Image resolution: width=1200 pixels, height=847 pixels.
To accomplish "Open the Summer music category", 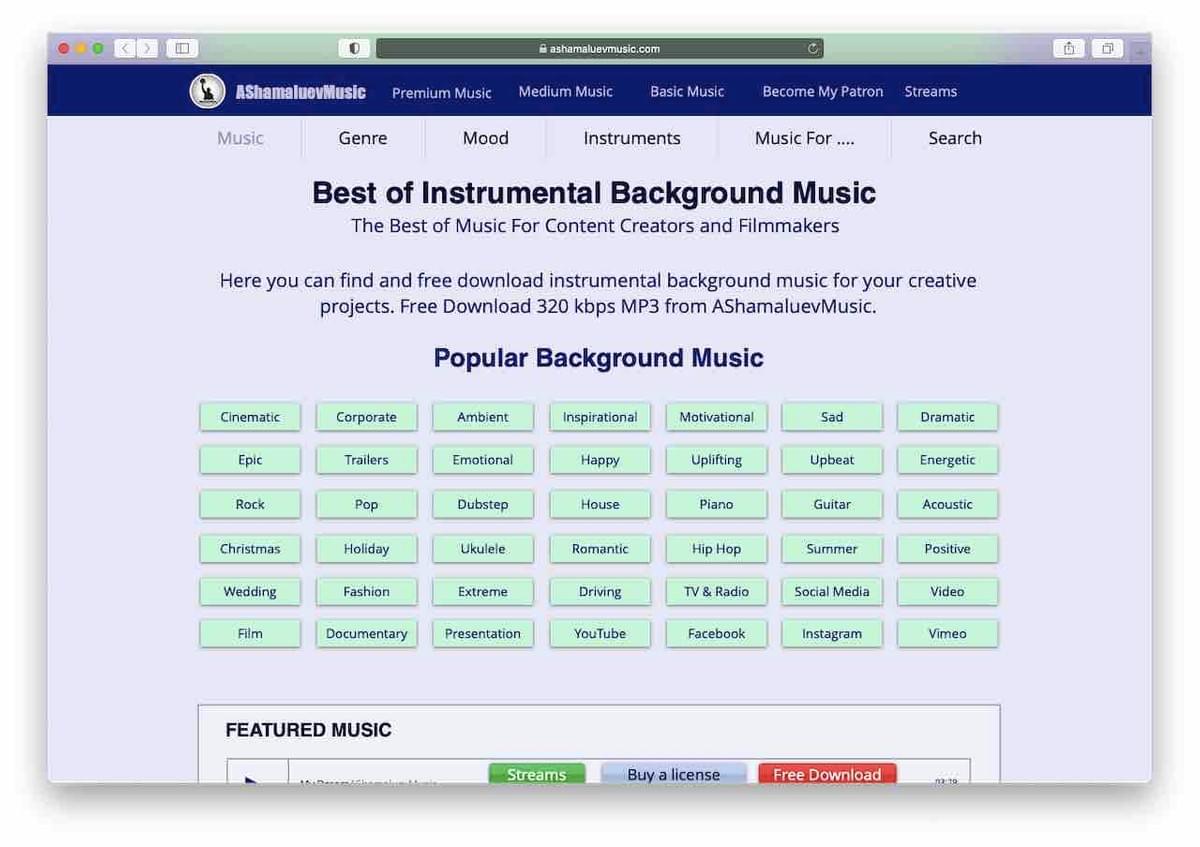I will (x=832, y=549).
